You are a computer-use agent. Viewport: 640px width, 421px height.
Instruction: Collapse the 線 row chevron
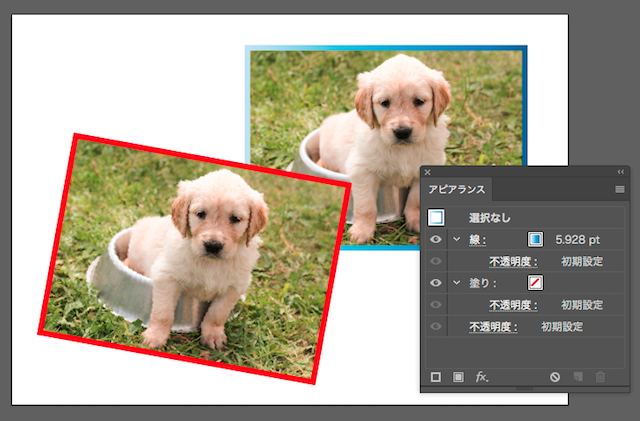(x=457, y=239)
